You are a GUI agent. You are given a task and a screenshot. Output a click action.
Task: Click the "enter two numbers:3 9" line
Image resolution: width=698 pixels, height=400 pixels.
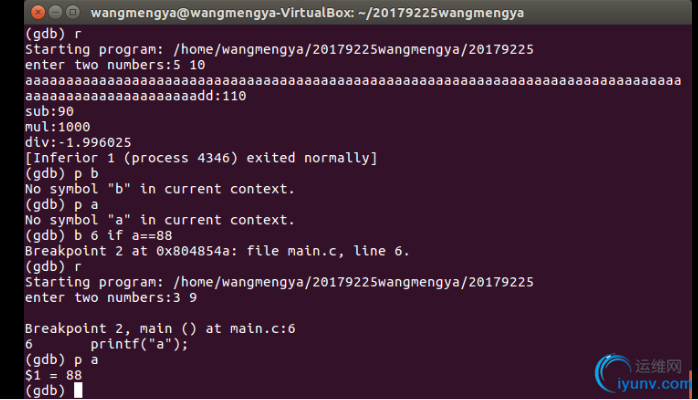tap(111, 297)
